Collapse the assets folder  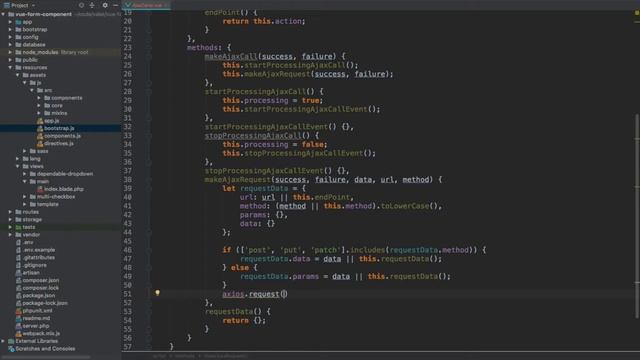[18, 75]
